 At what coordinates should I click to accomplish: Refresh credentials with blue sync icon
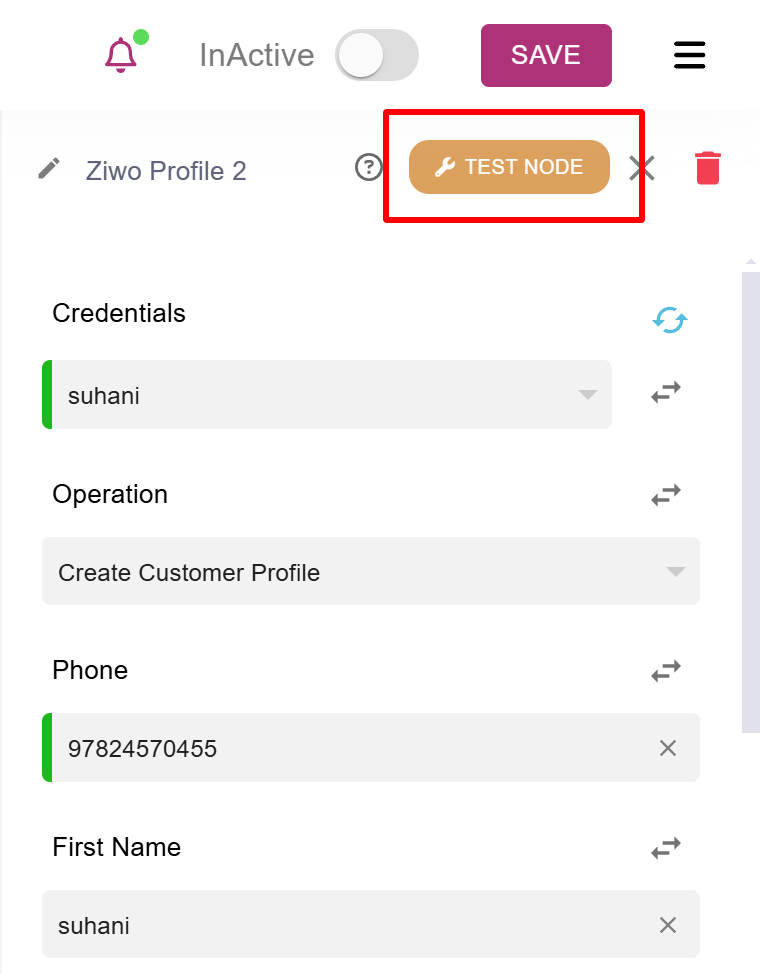point(669,321)
